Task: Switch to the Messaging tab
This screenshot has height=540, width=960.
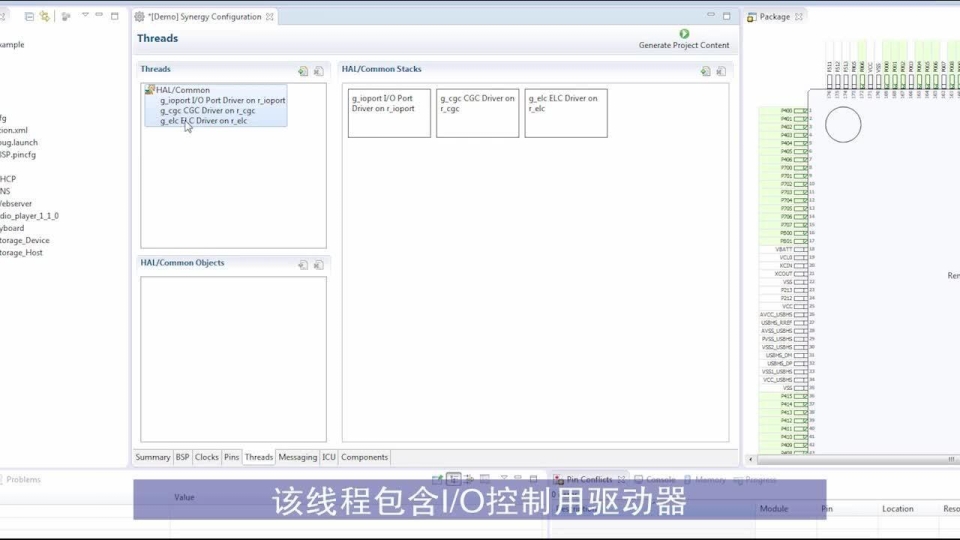Action: point(298,457)
